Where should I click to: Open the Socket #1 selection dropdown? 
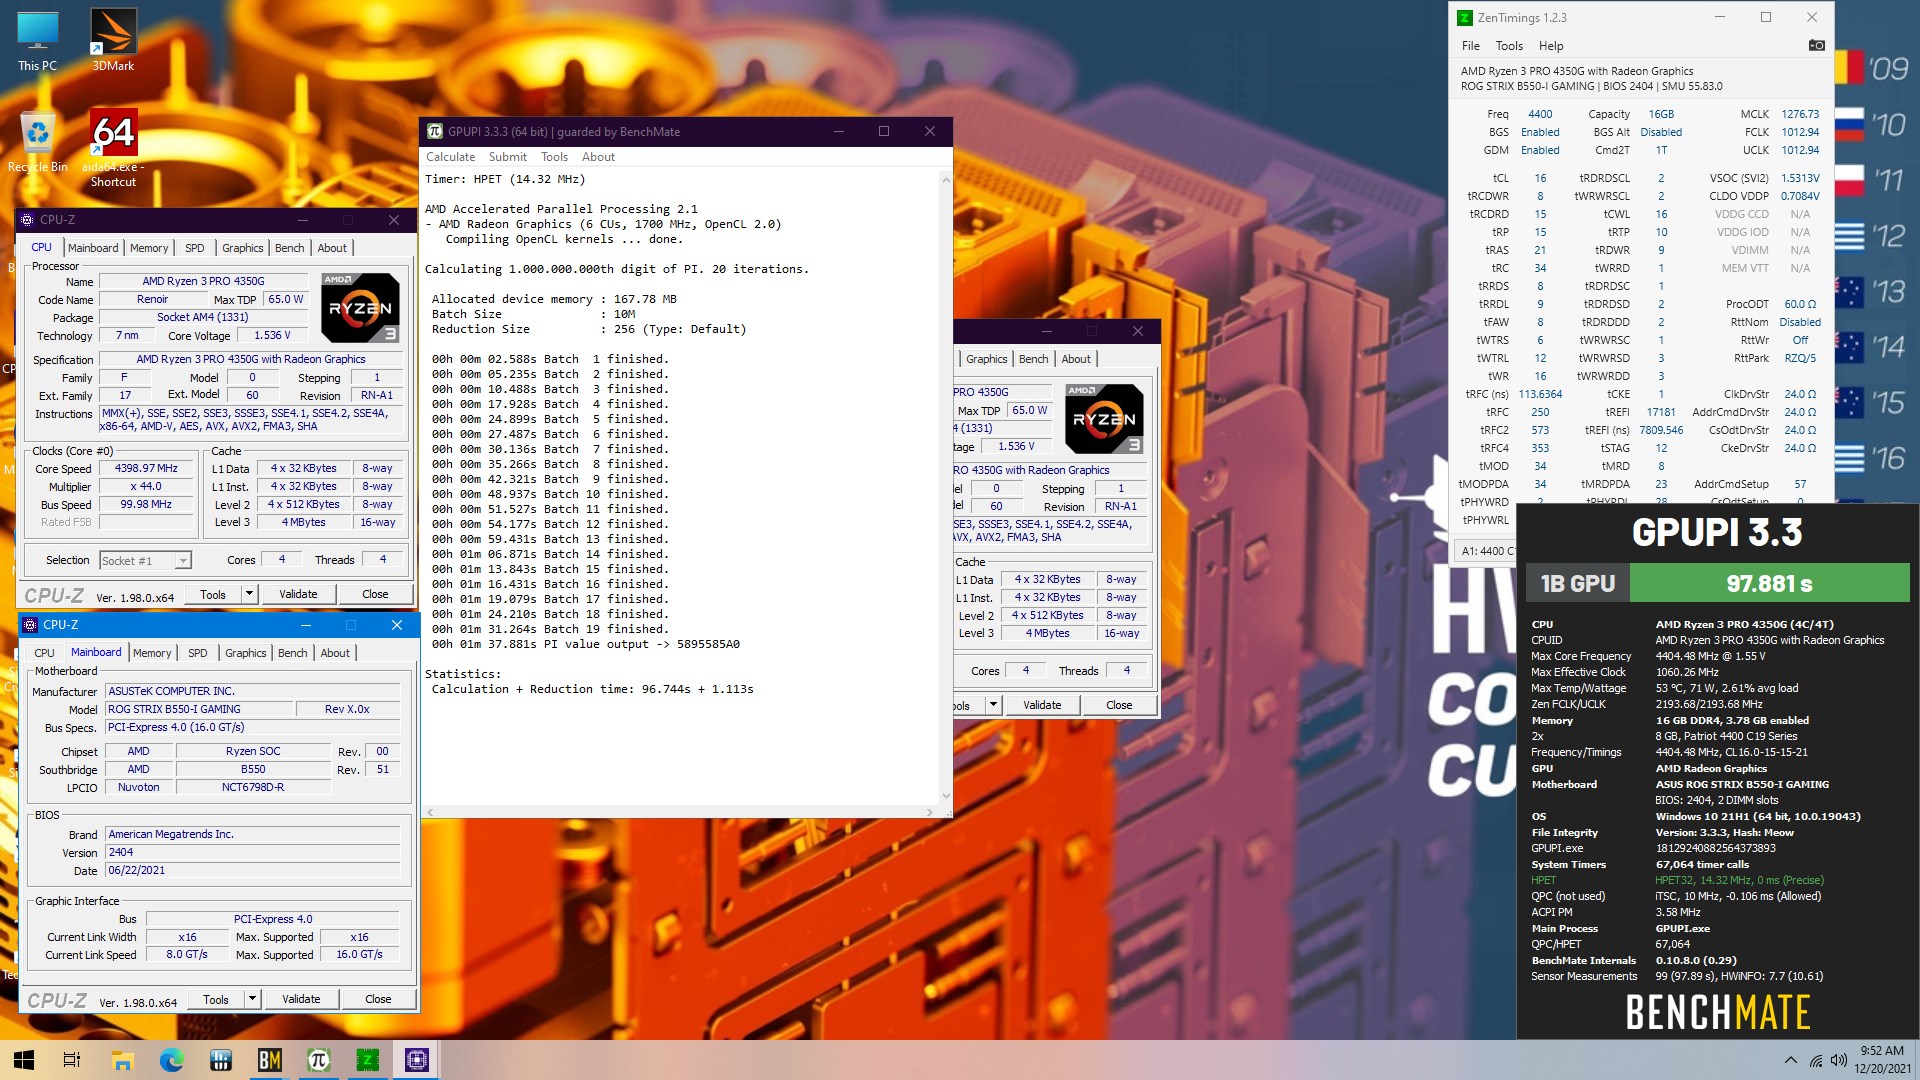[145, 560]
